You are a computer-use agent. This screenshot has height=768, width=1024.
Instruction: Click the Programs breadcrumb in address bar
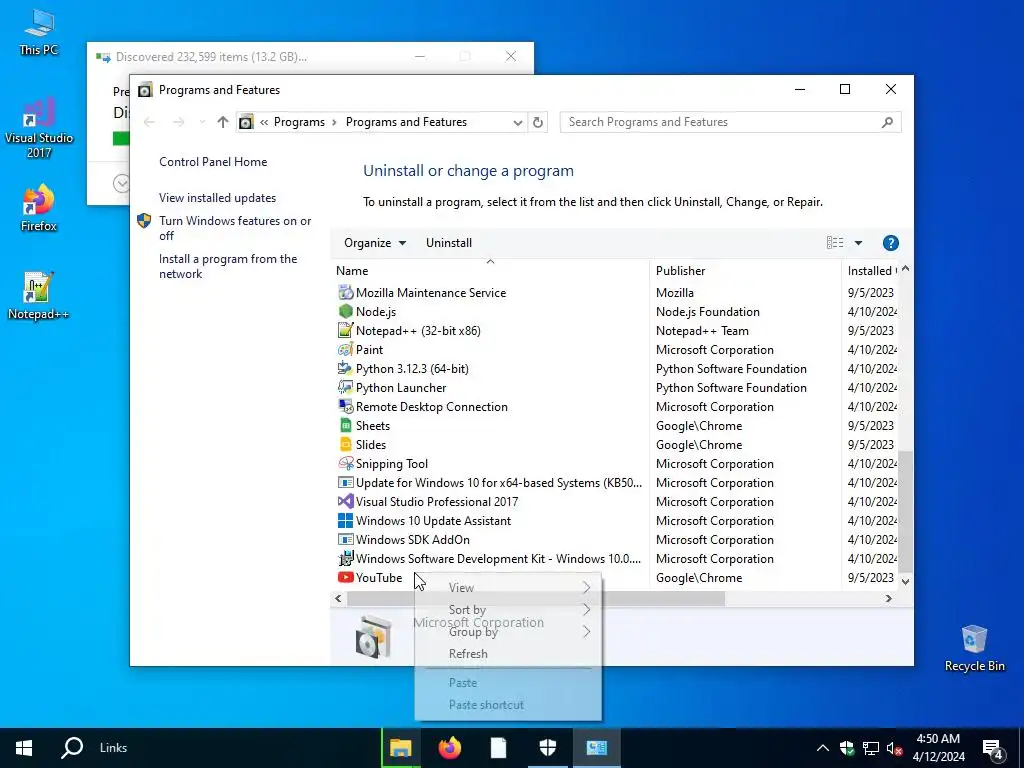299,122
